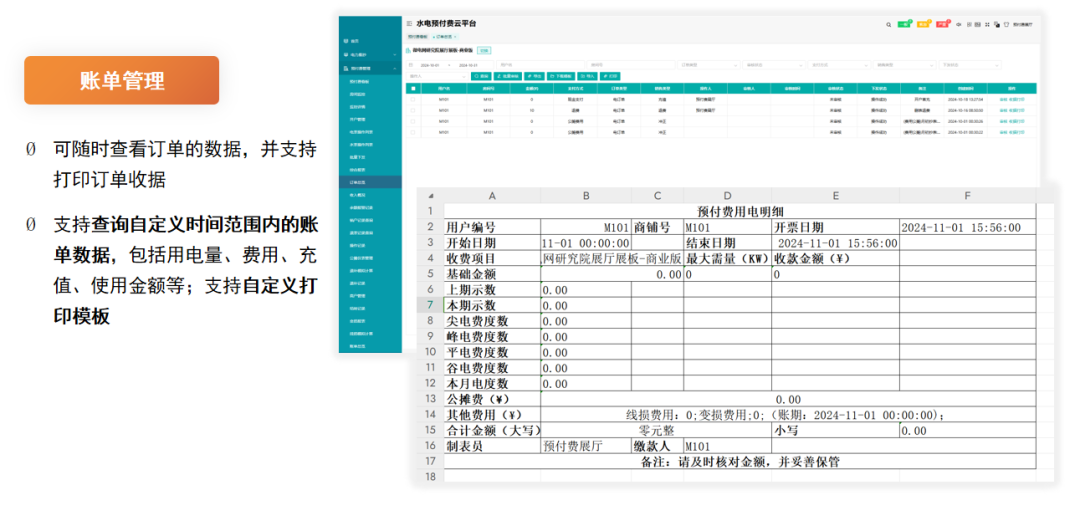Go to 首页 in the left sidebar
Image resolution: width=1080 pixels, height=531 pixels.
pos(355,41)
